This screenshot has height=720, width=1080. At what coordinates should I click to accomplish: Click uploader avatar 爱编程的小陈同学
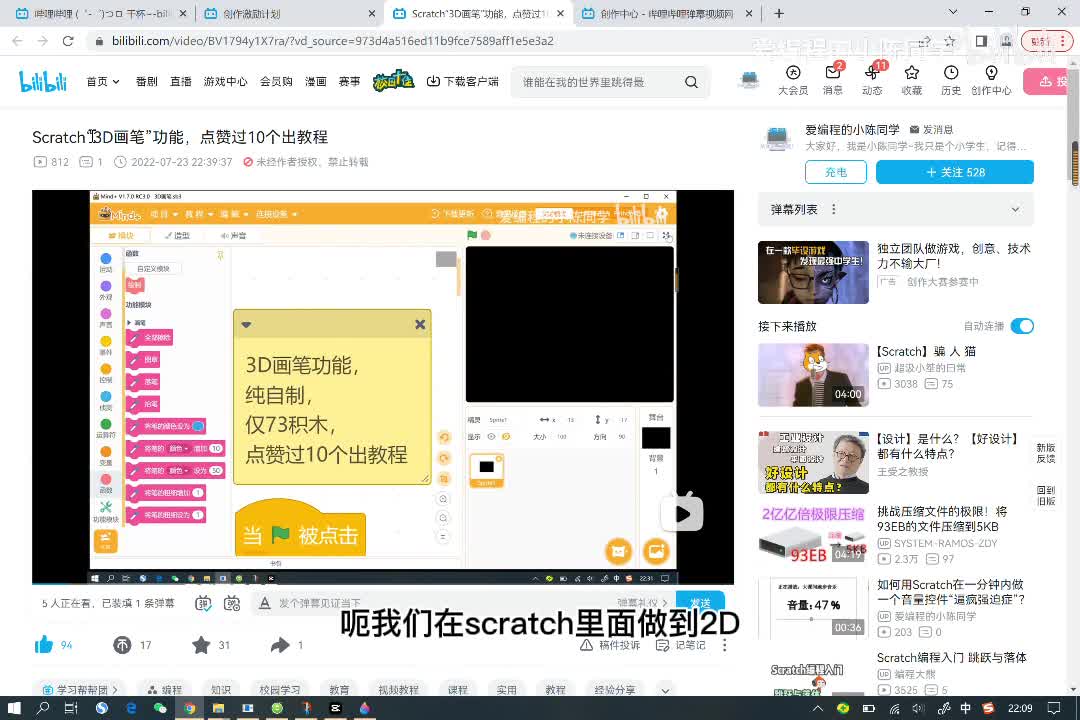(777, 137)
